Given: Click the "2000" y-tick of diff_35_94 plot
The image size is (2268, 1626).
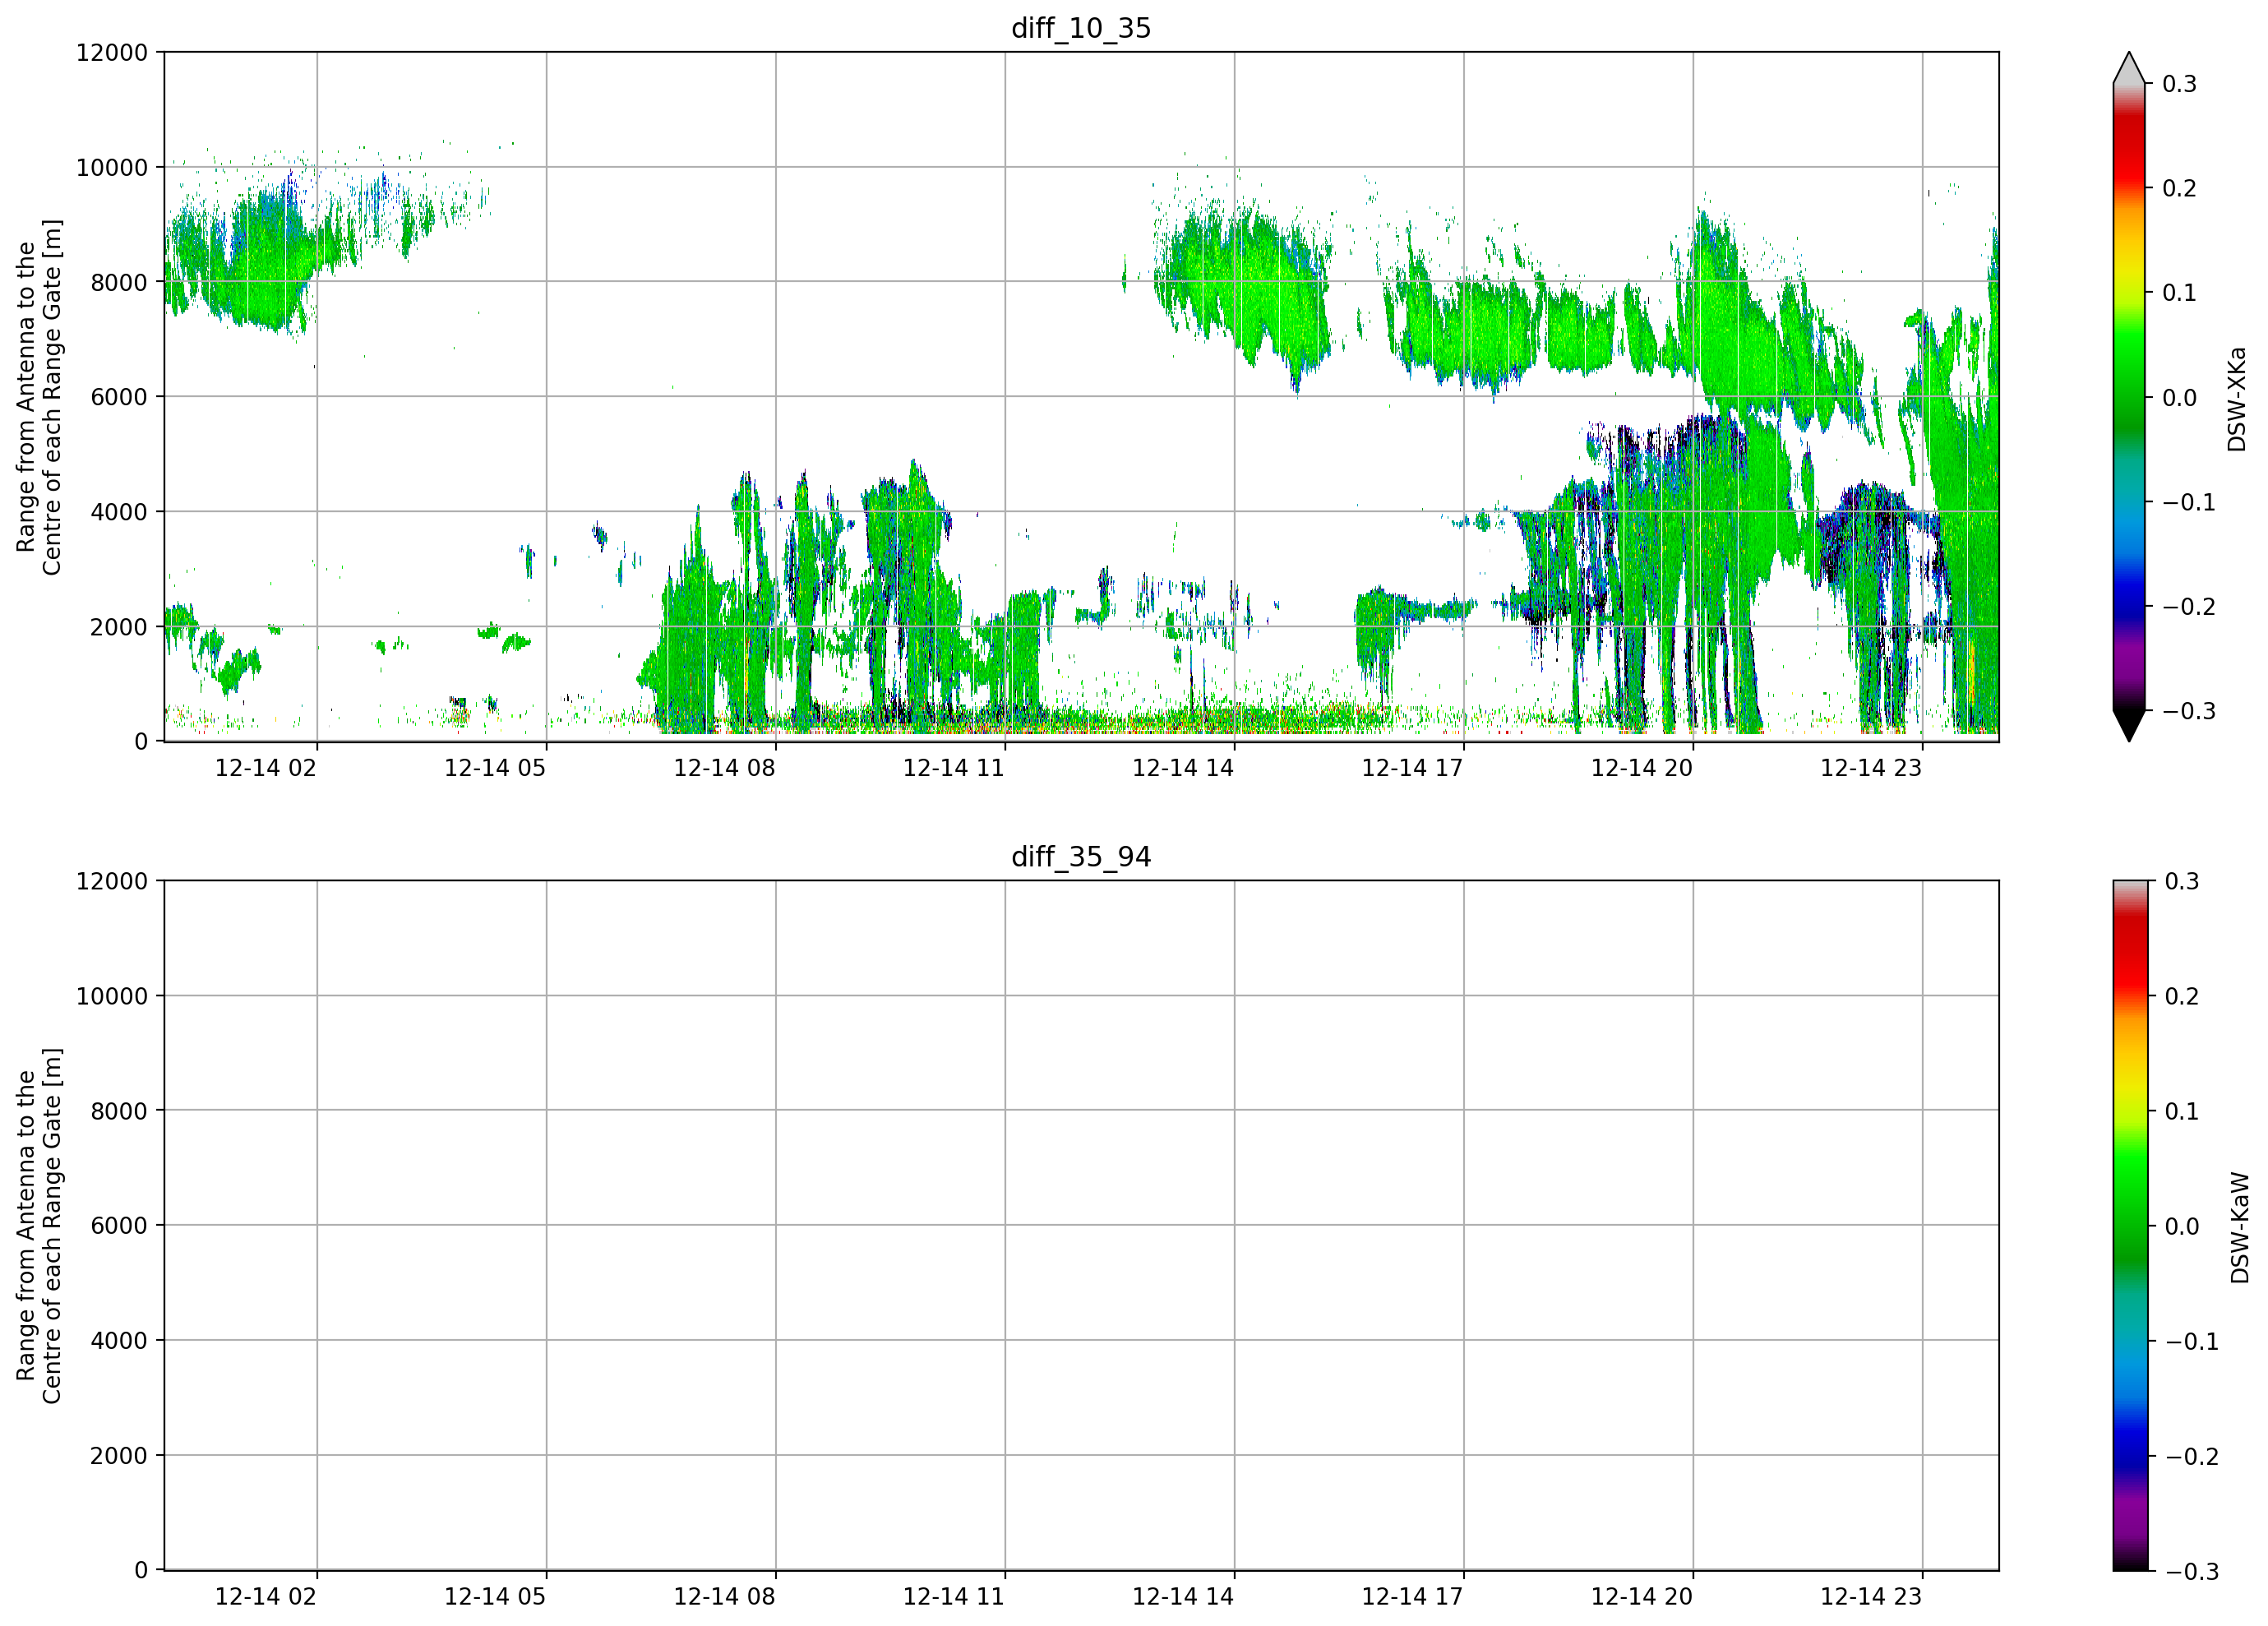Looking at the screenshot, I should pos(119,1456).
